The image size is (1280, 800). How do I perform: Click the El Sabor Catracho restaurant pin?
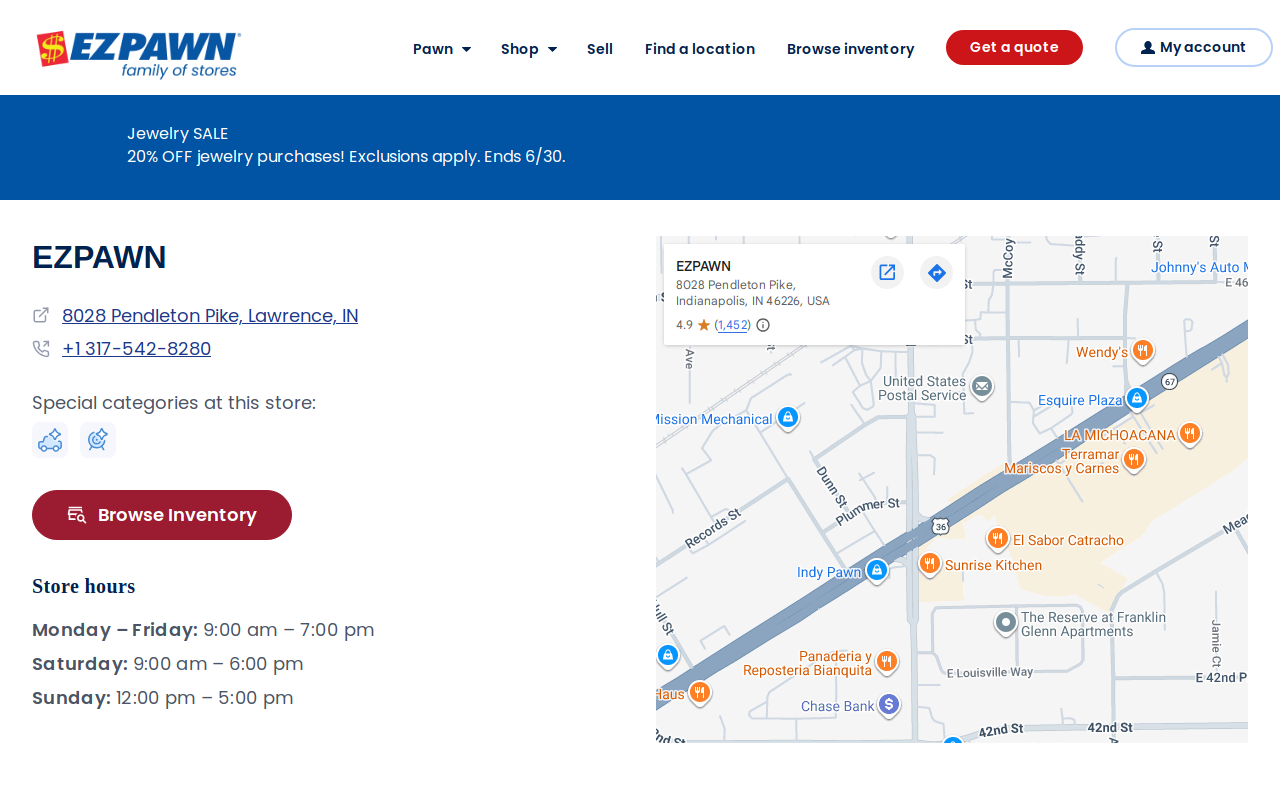997,539
